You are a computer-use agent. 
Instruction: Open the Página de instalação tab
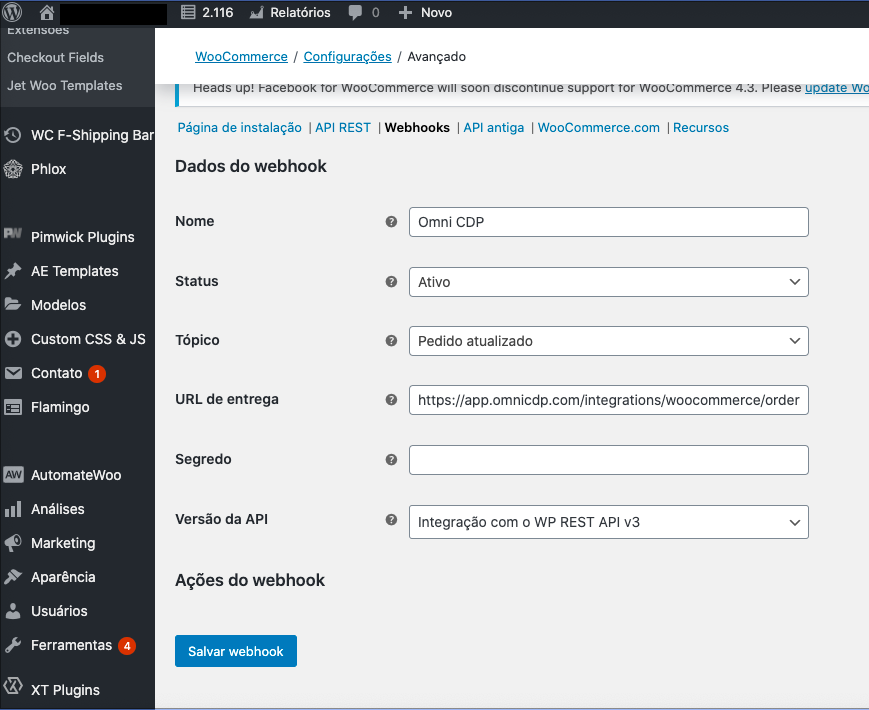[x=239, y=128]
